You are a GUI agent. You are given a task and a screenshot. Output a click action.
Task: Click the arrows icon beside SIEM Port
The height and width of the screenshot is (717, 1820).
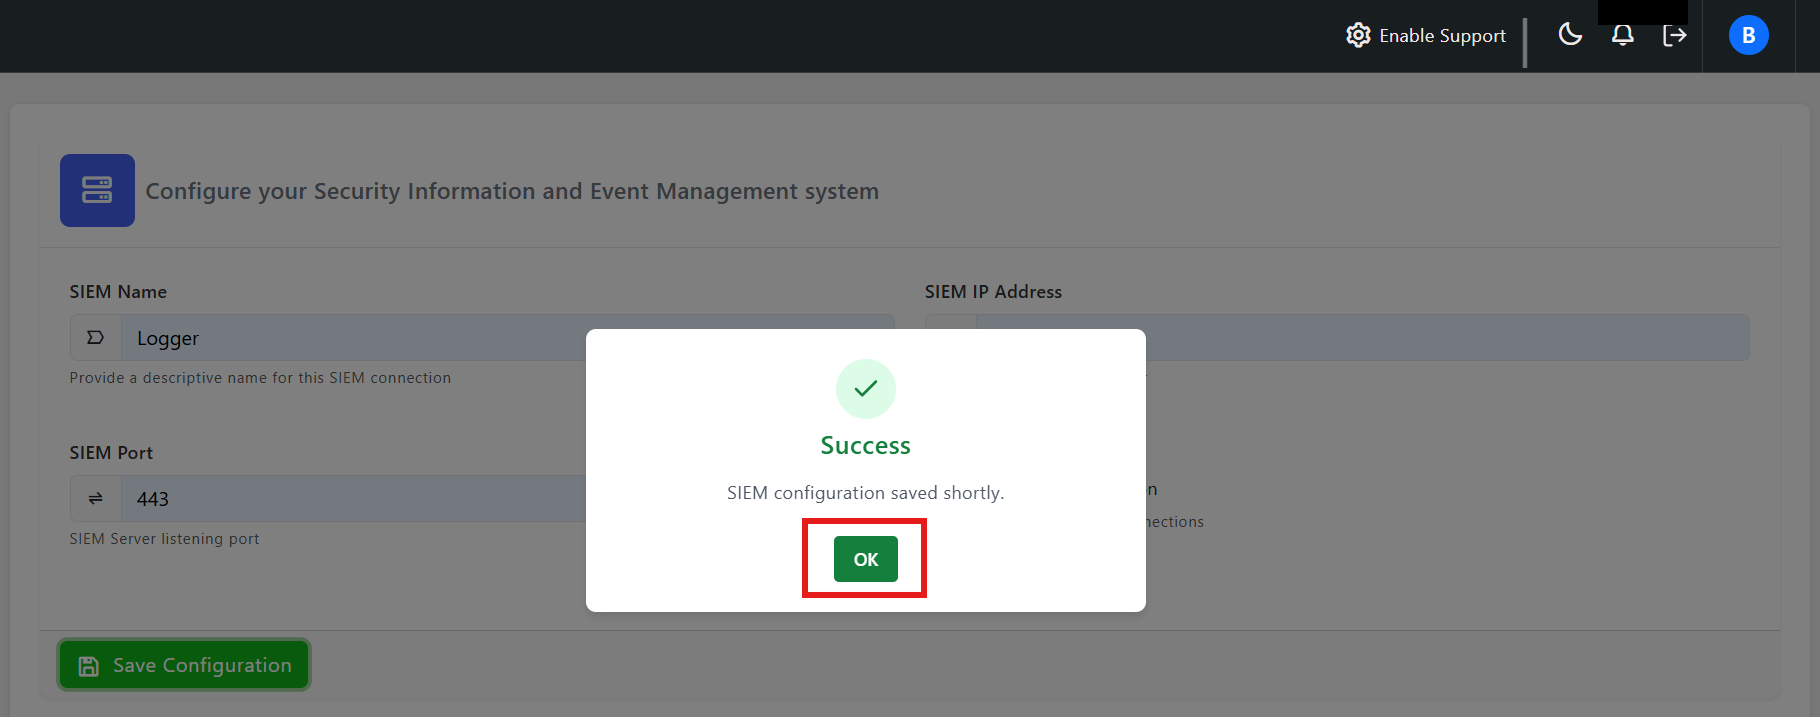pyautogui.click(x=96, y=498)
